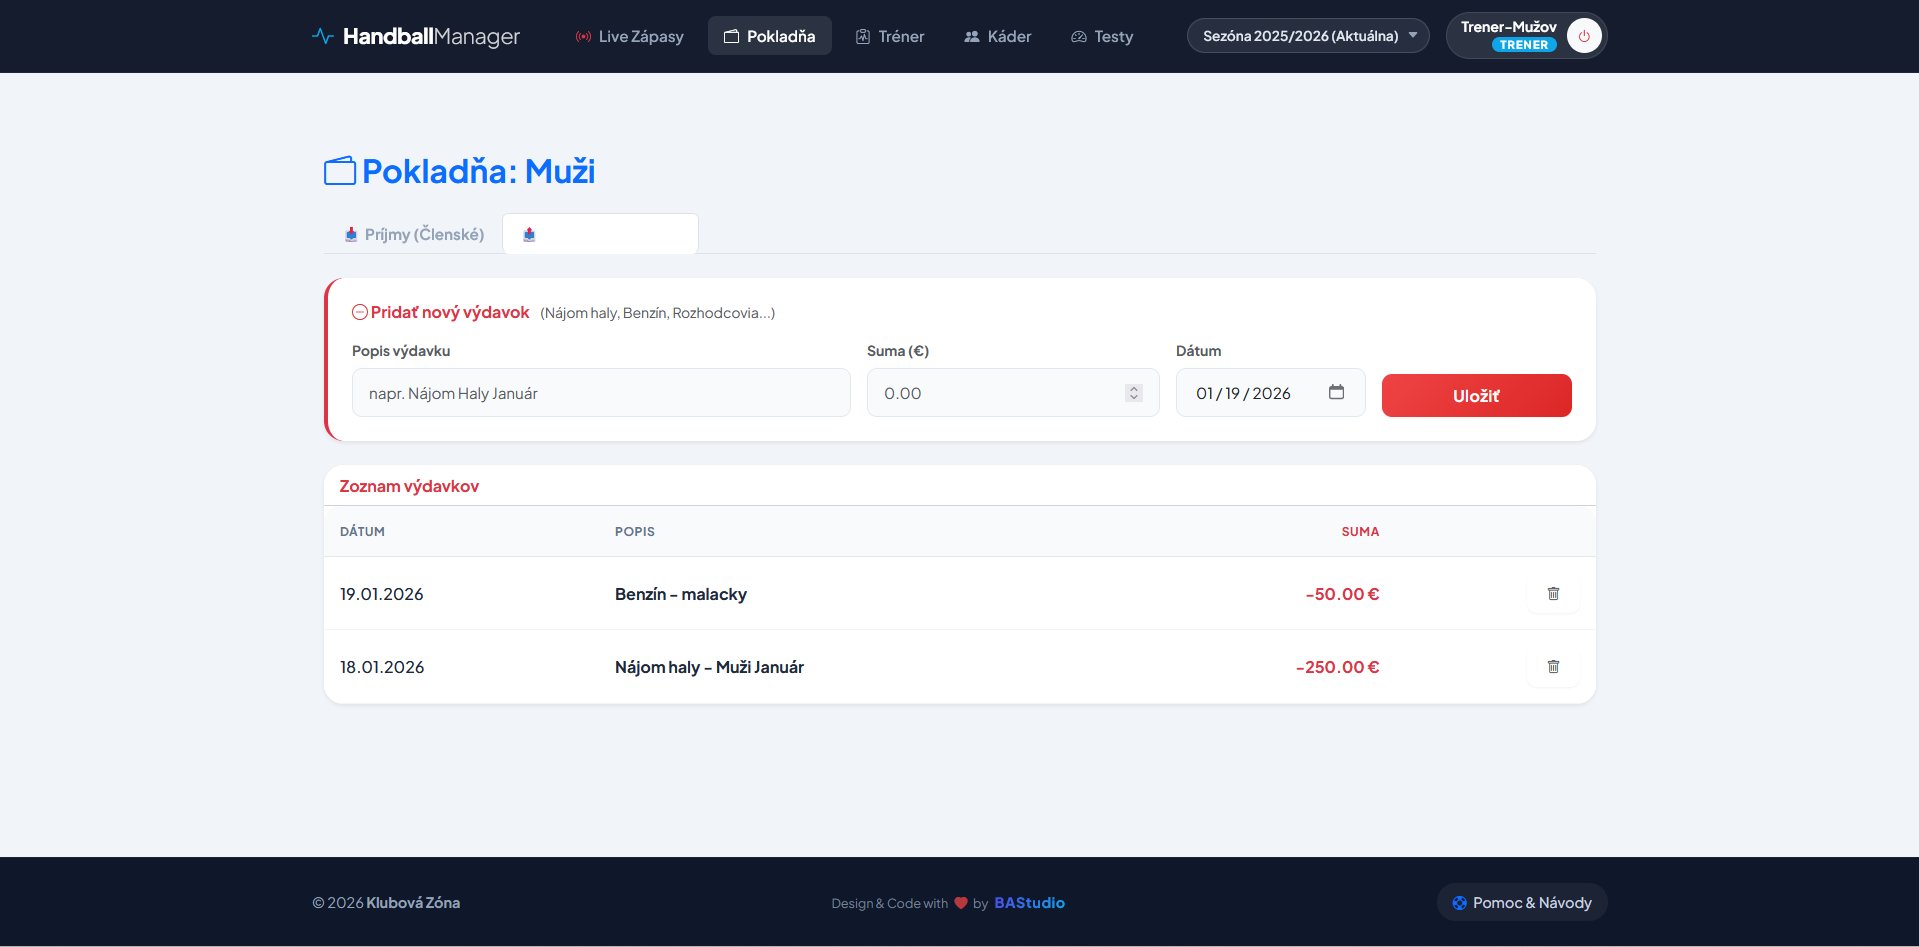This screenshot has height=947, width=1919.
Task: Open the Trener-Mužov user profile pill
Action: tap(1508, 36)
